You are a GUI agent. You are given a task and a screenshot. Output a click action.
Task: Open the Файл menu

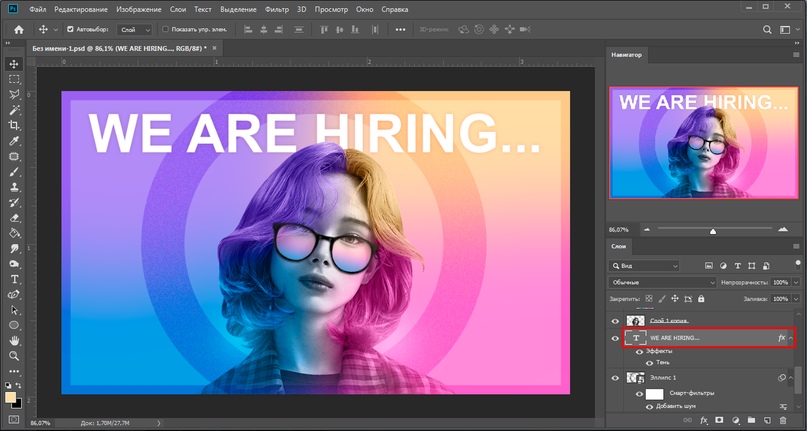pos(38,9)
